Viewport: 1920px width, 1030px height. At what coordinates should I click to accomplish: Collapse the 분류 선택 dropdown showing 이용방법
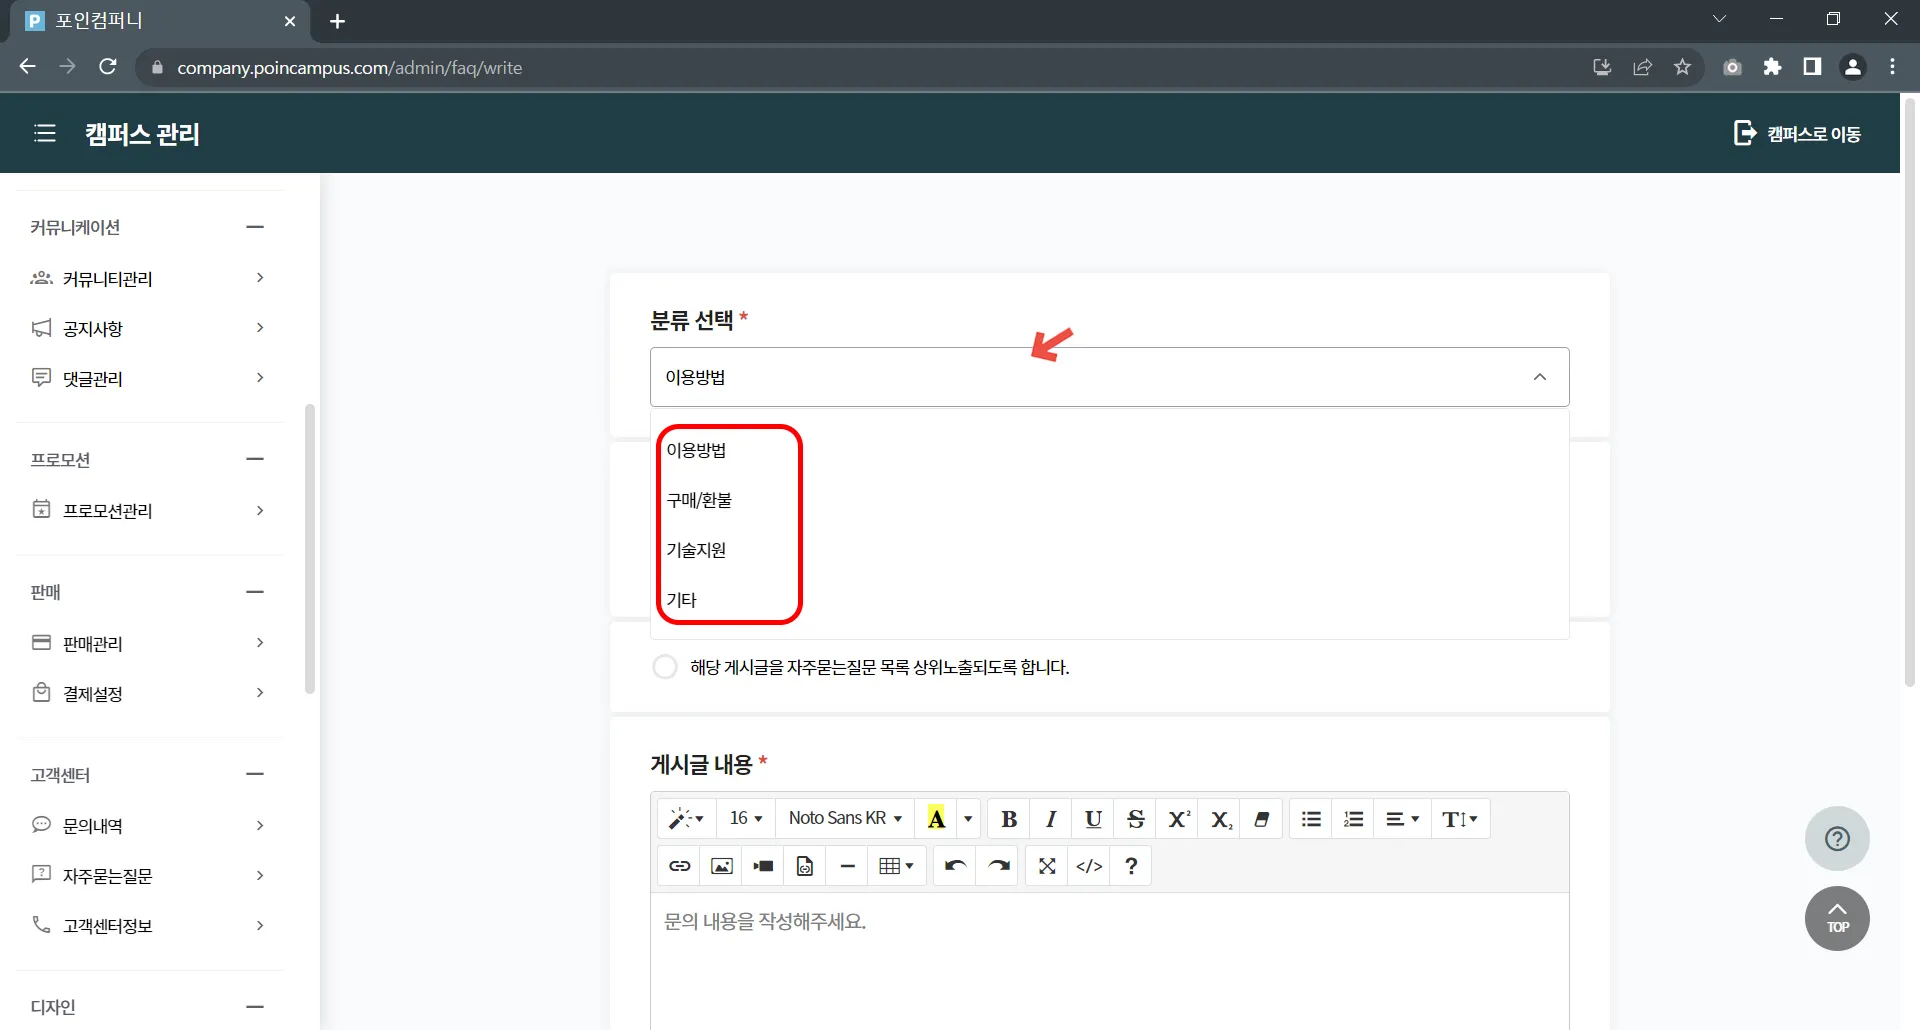1109,377
